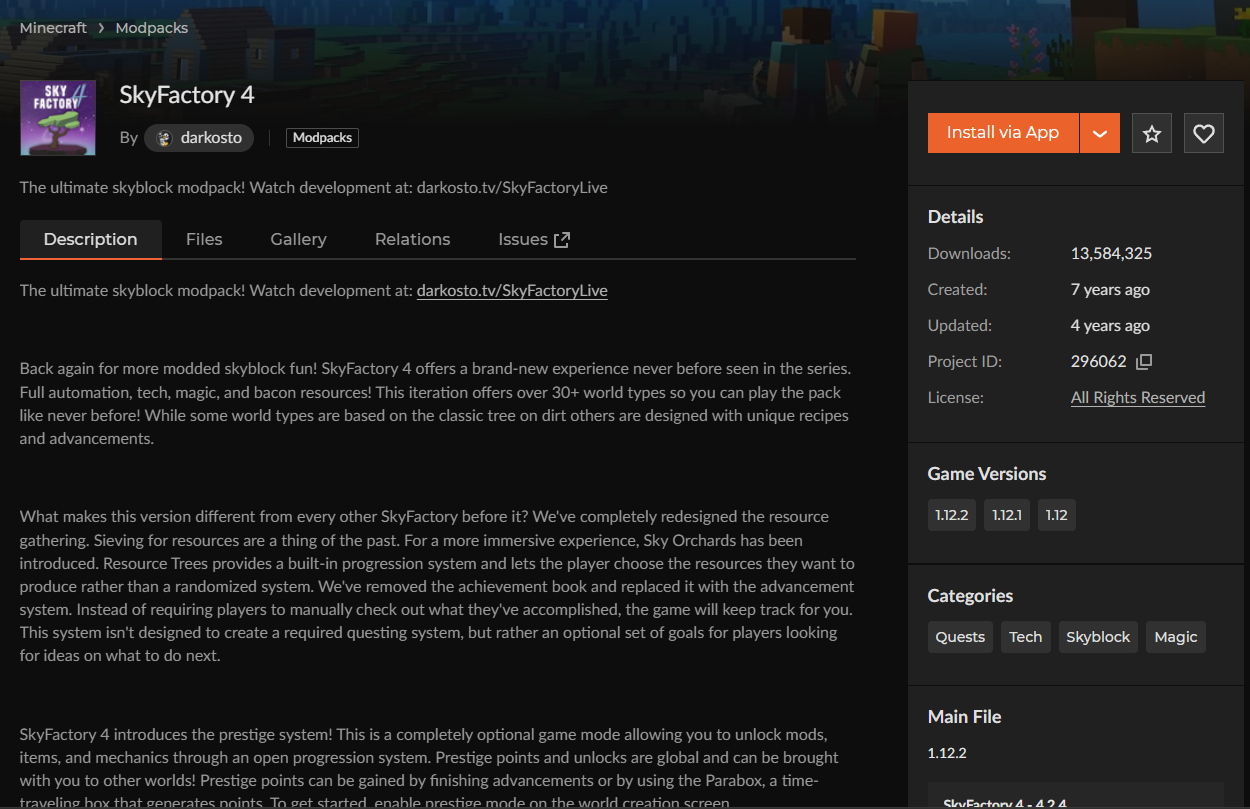Open the Tech category tag
Viewport: 1250px width, 809px height.
pyautogui.click(x=1026, y=637)
